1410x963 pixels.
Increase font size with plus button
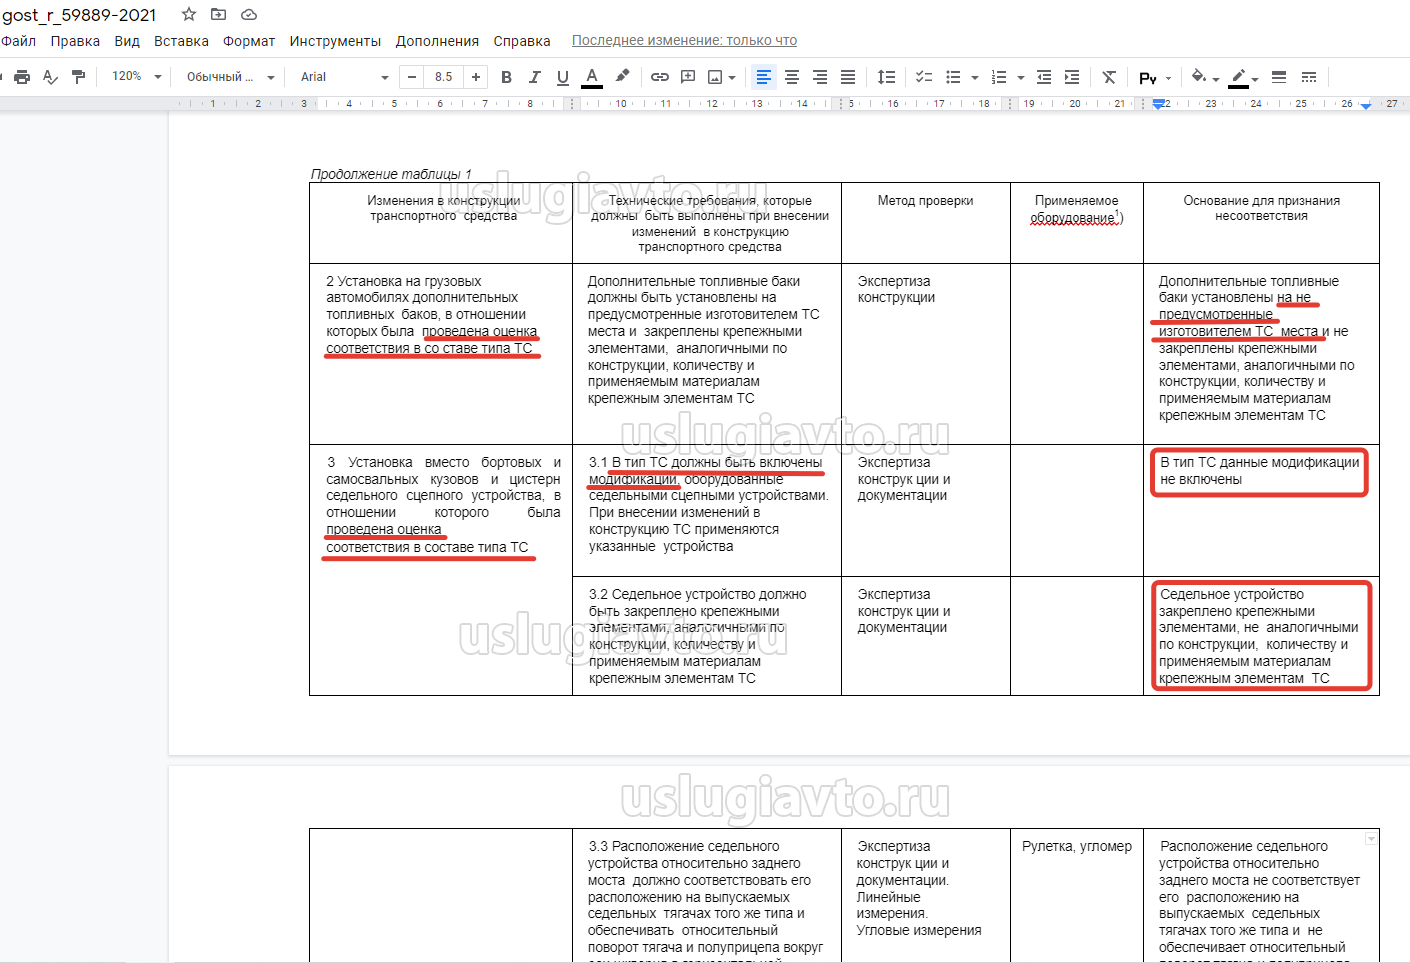tap(476, 77)
